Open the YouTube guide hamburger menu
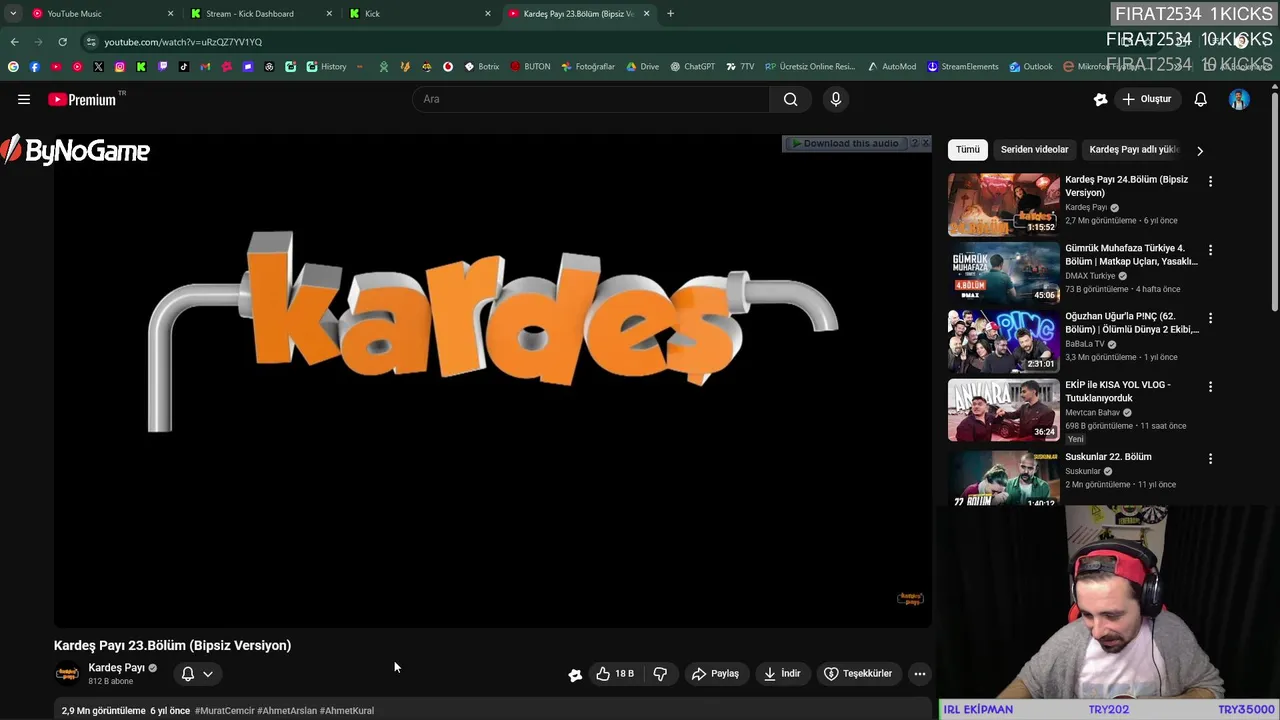The image size is (1280, 720). [24, 99]
